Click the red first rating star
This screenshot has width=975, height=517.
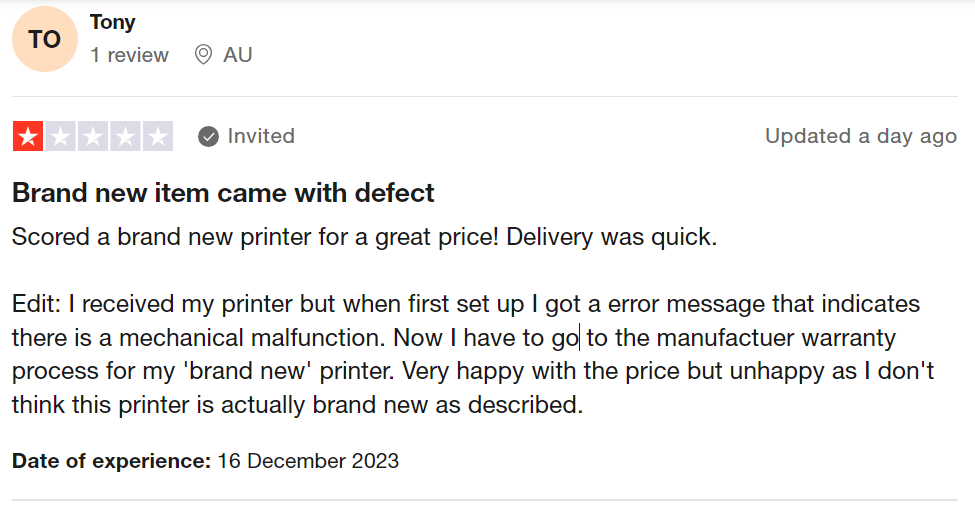tap(27, 136)
